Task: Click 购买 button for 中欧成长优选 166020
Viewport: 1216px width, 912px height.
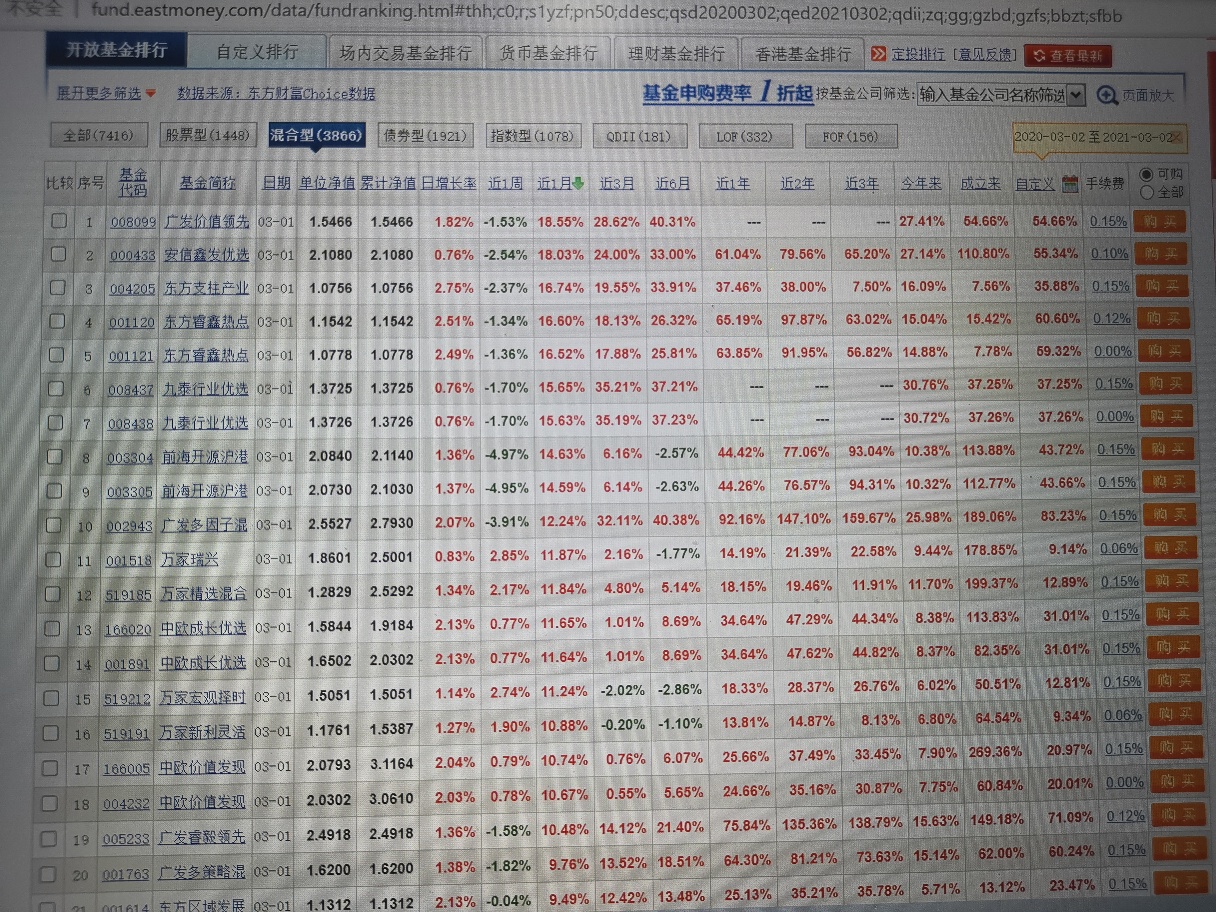Action: tap(1174, 615)
